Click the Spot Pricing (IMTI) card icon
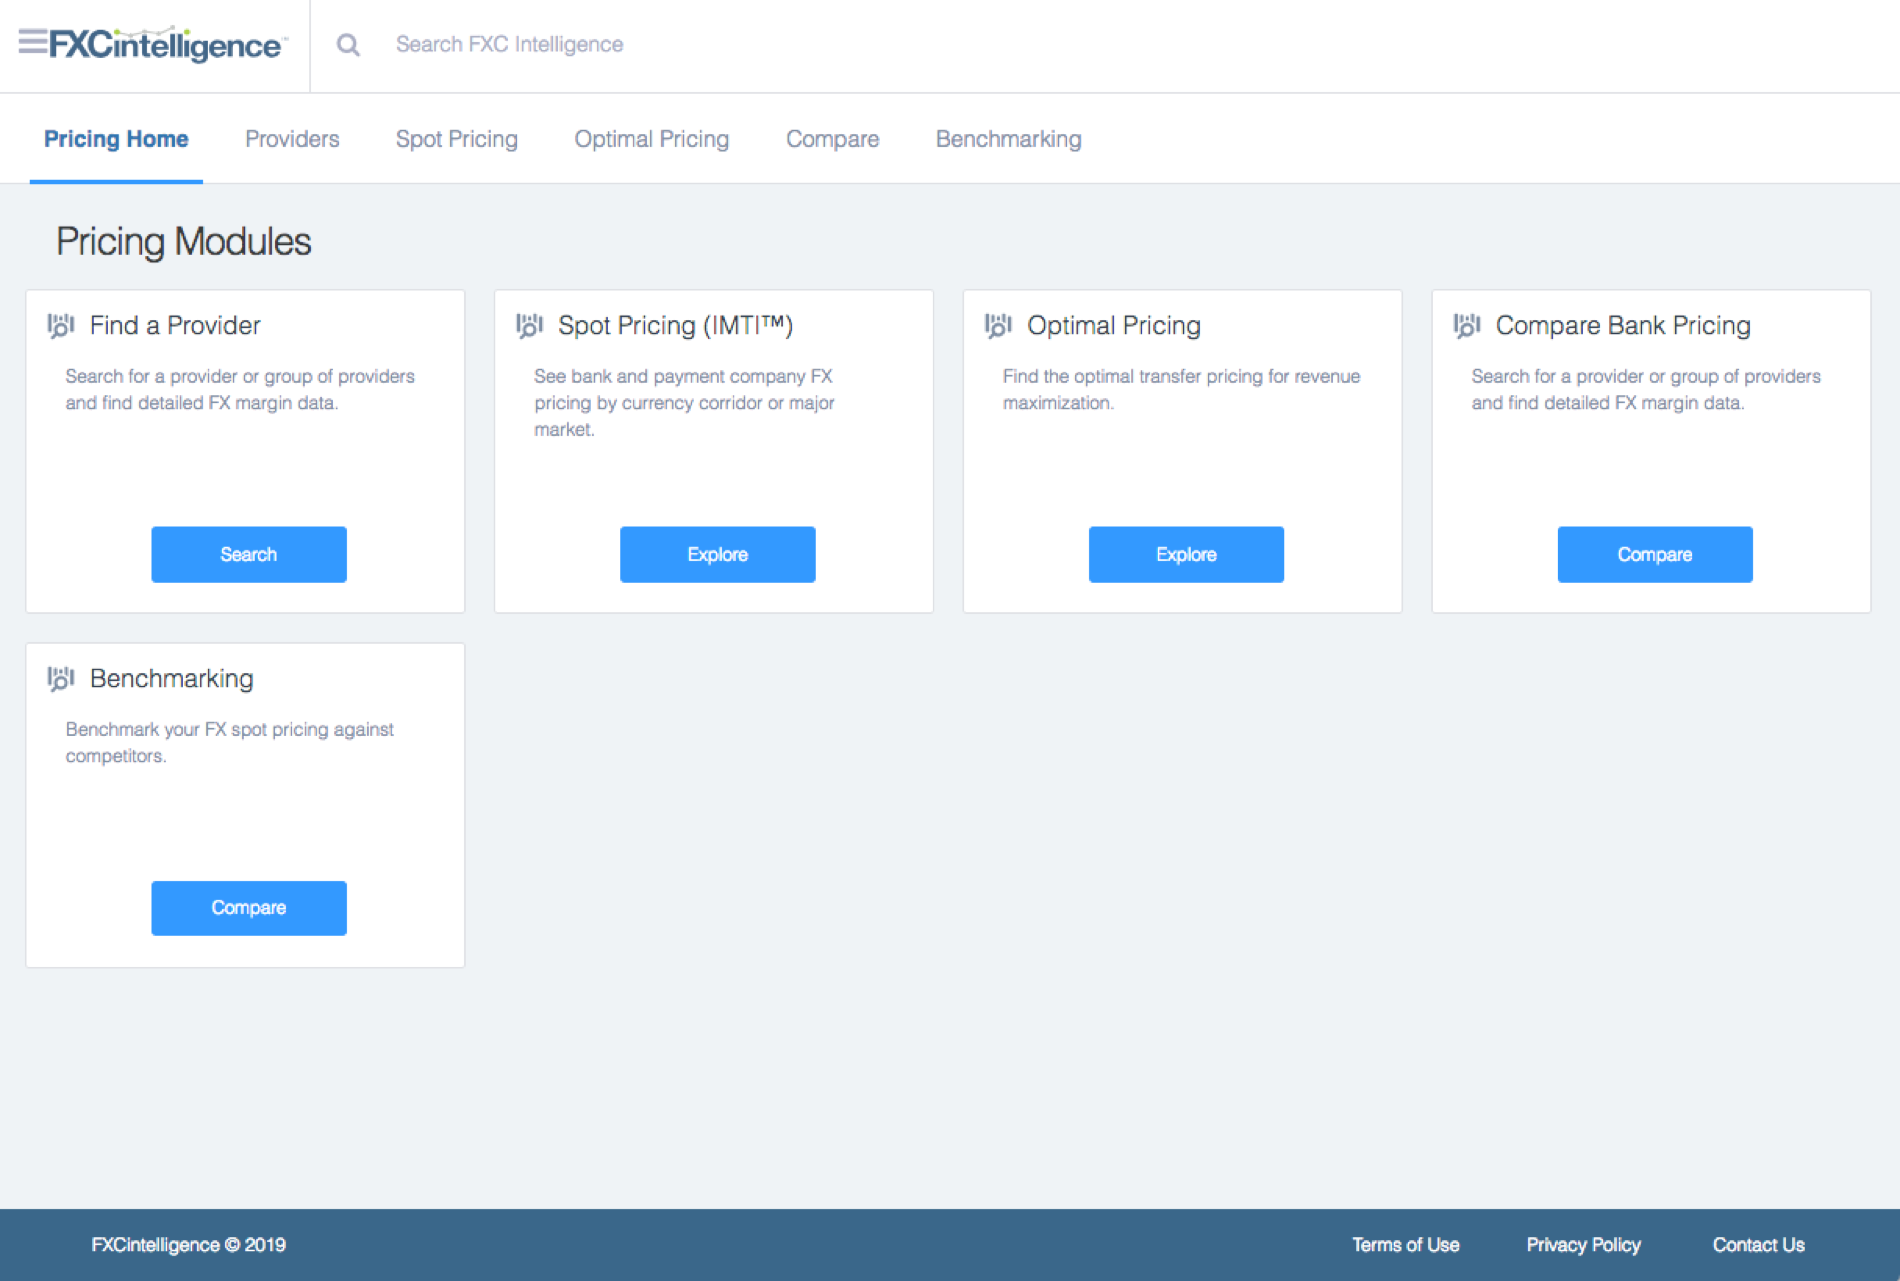Screen dimensions: 1900x1281 [529, 325]
